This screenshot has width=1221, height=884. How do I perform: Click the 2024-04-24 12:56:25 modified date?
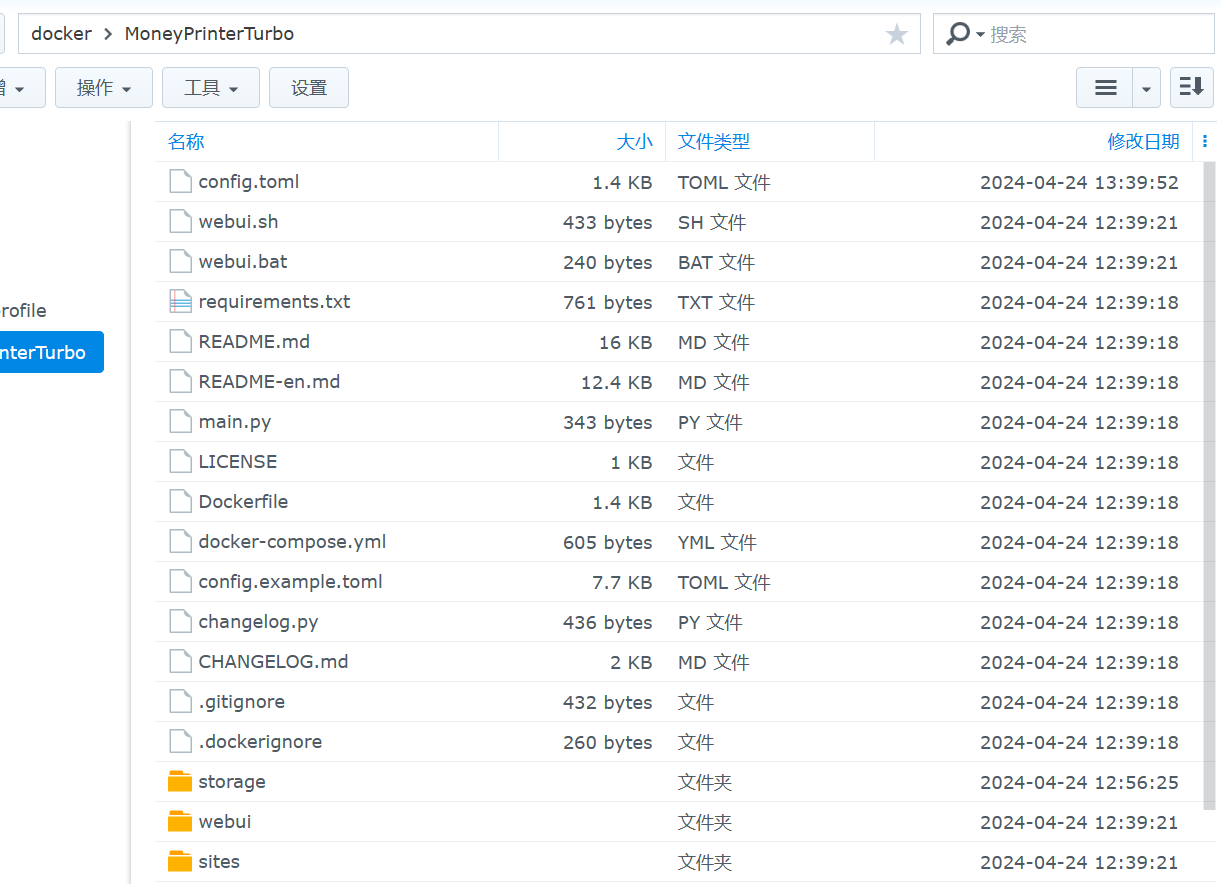[1079, 782]
